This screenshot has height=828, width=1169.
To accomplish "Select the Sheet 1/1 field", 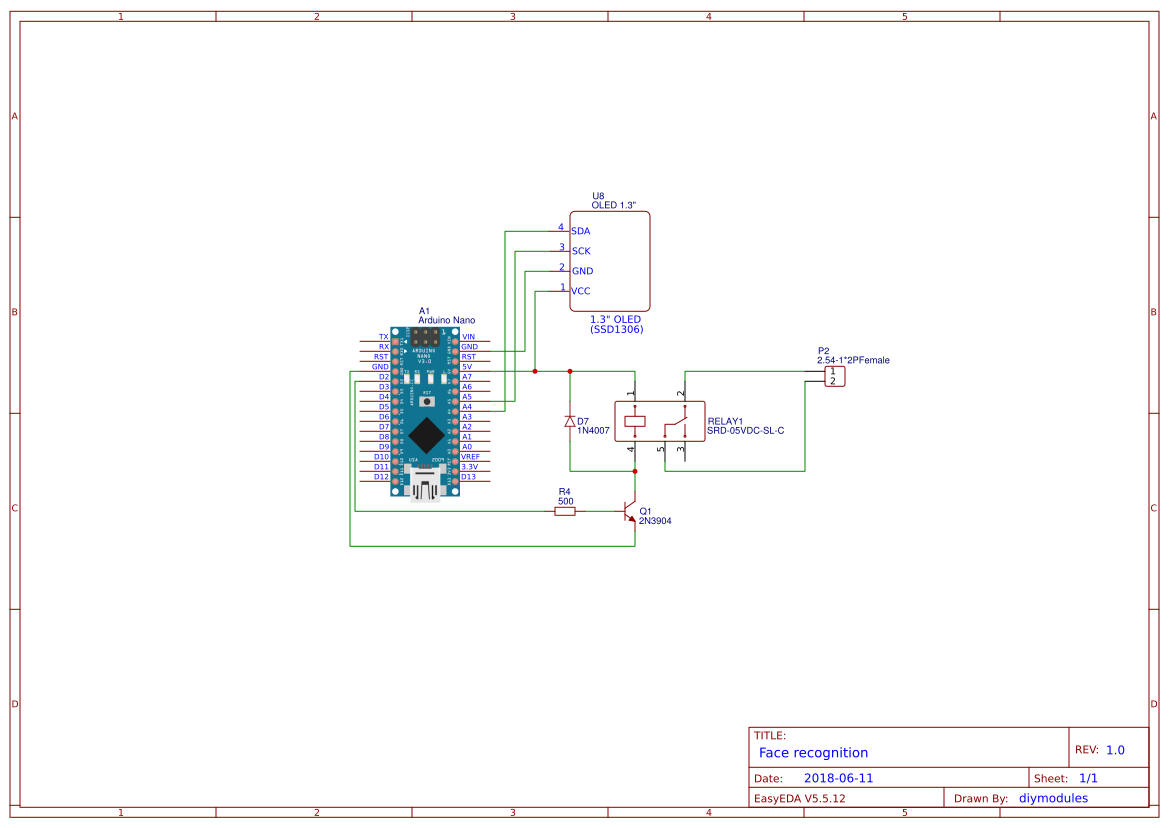I will click(x=1087, y=778).
